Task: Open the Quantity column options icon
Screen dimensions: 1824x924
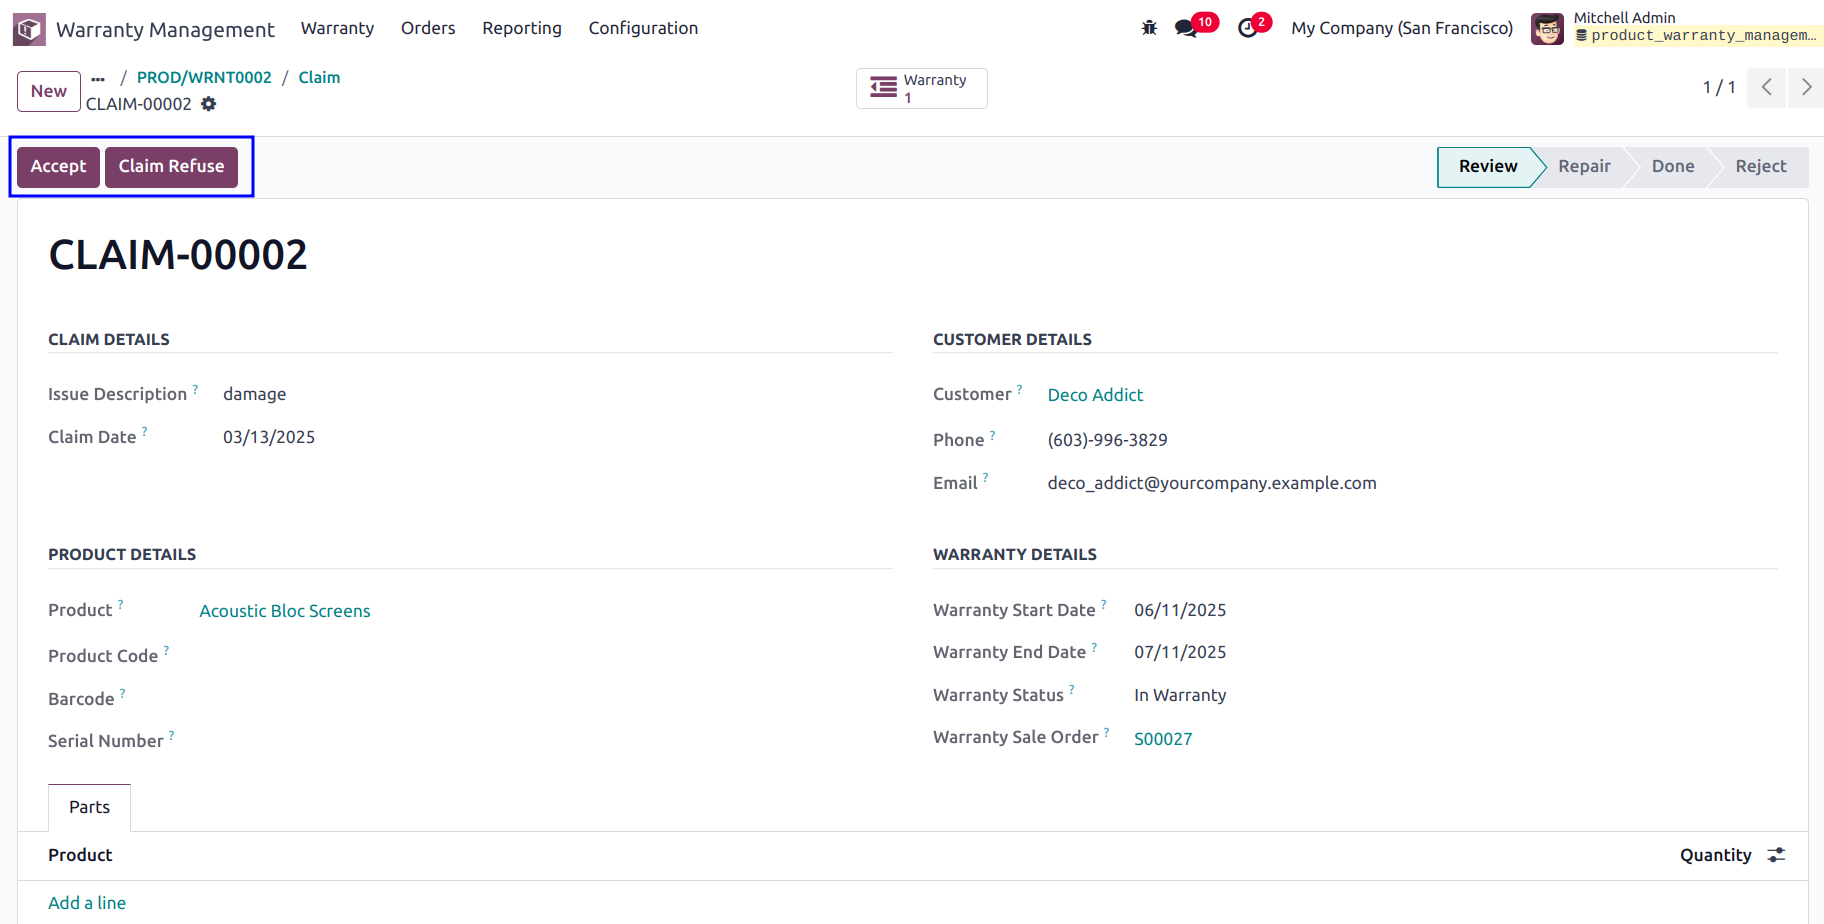Action: [1776, 855]
